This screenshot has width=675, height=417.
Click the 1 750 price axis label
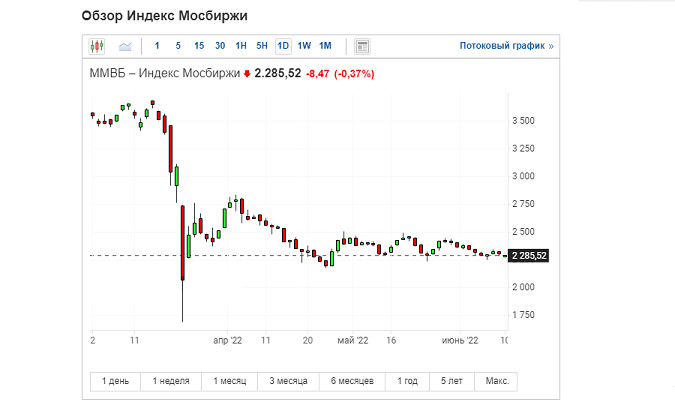pos(523,315)
